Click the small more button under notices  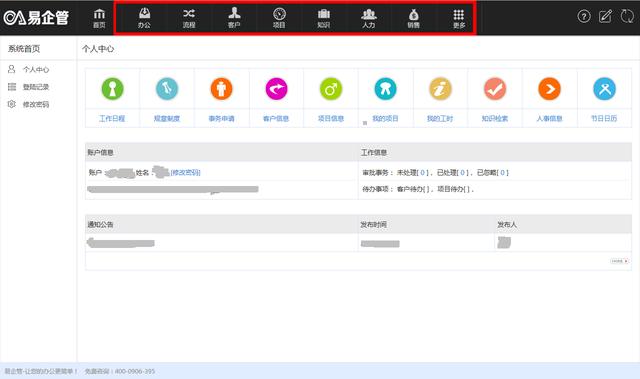(620, 261)
